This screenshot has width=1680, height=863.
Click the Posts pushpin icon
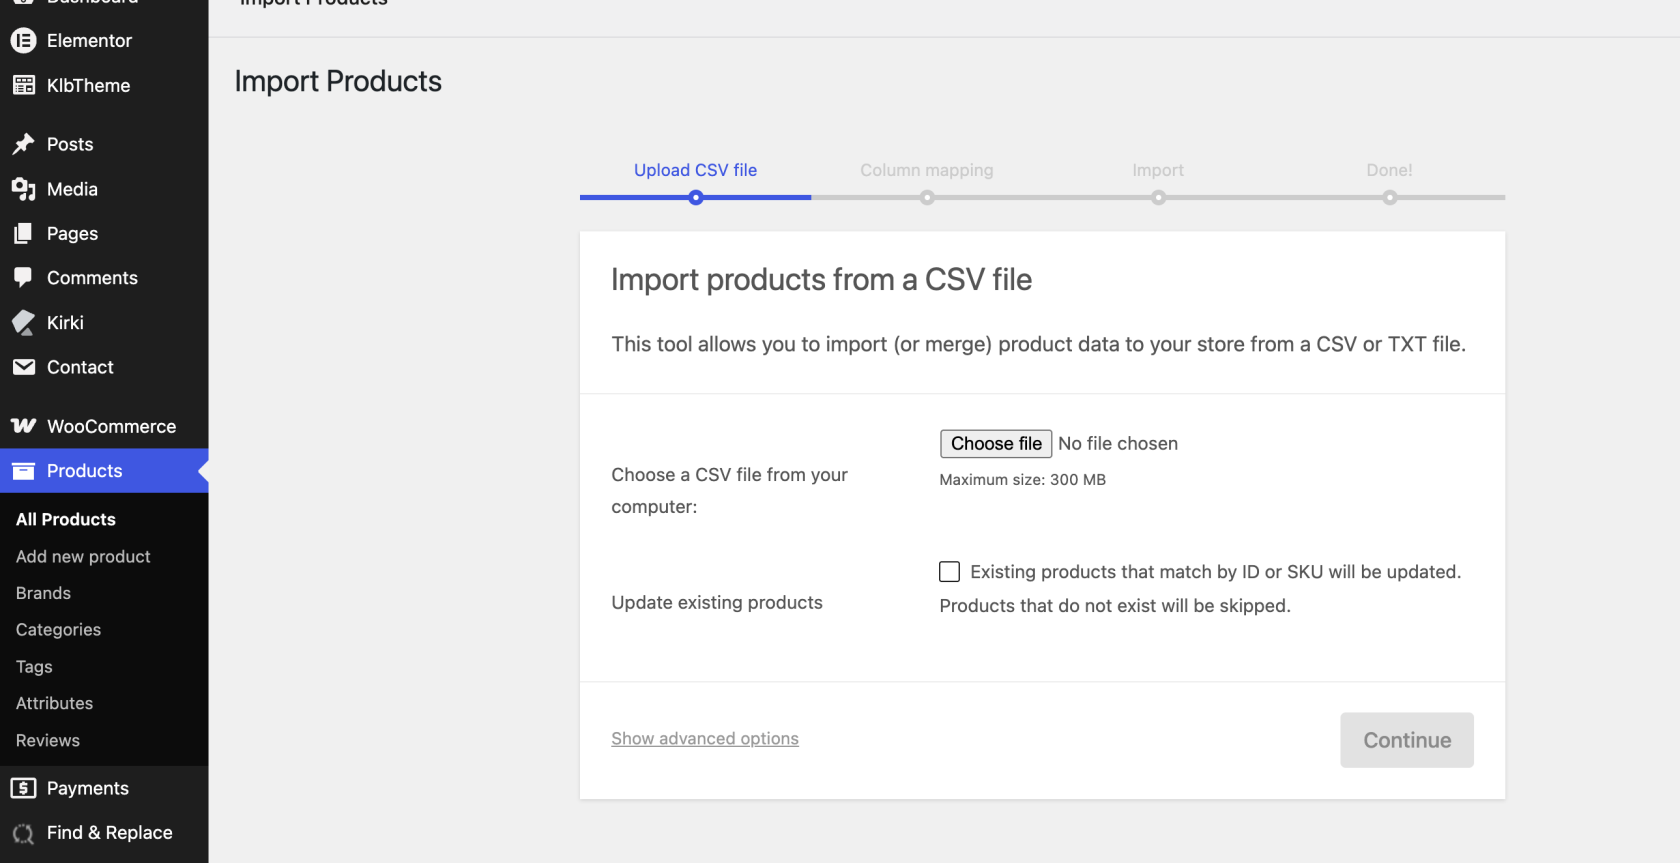[23, 144]
